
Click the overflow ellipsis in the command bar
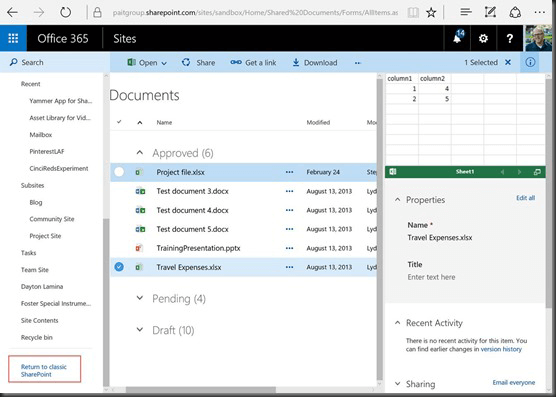[357, 63]
